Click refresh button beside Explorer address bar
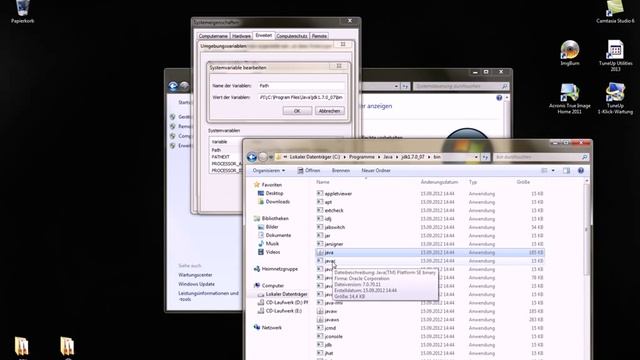The image size is (640, 360). [485, 157]
